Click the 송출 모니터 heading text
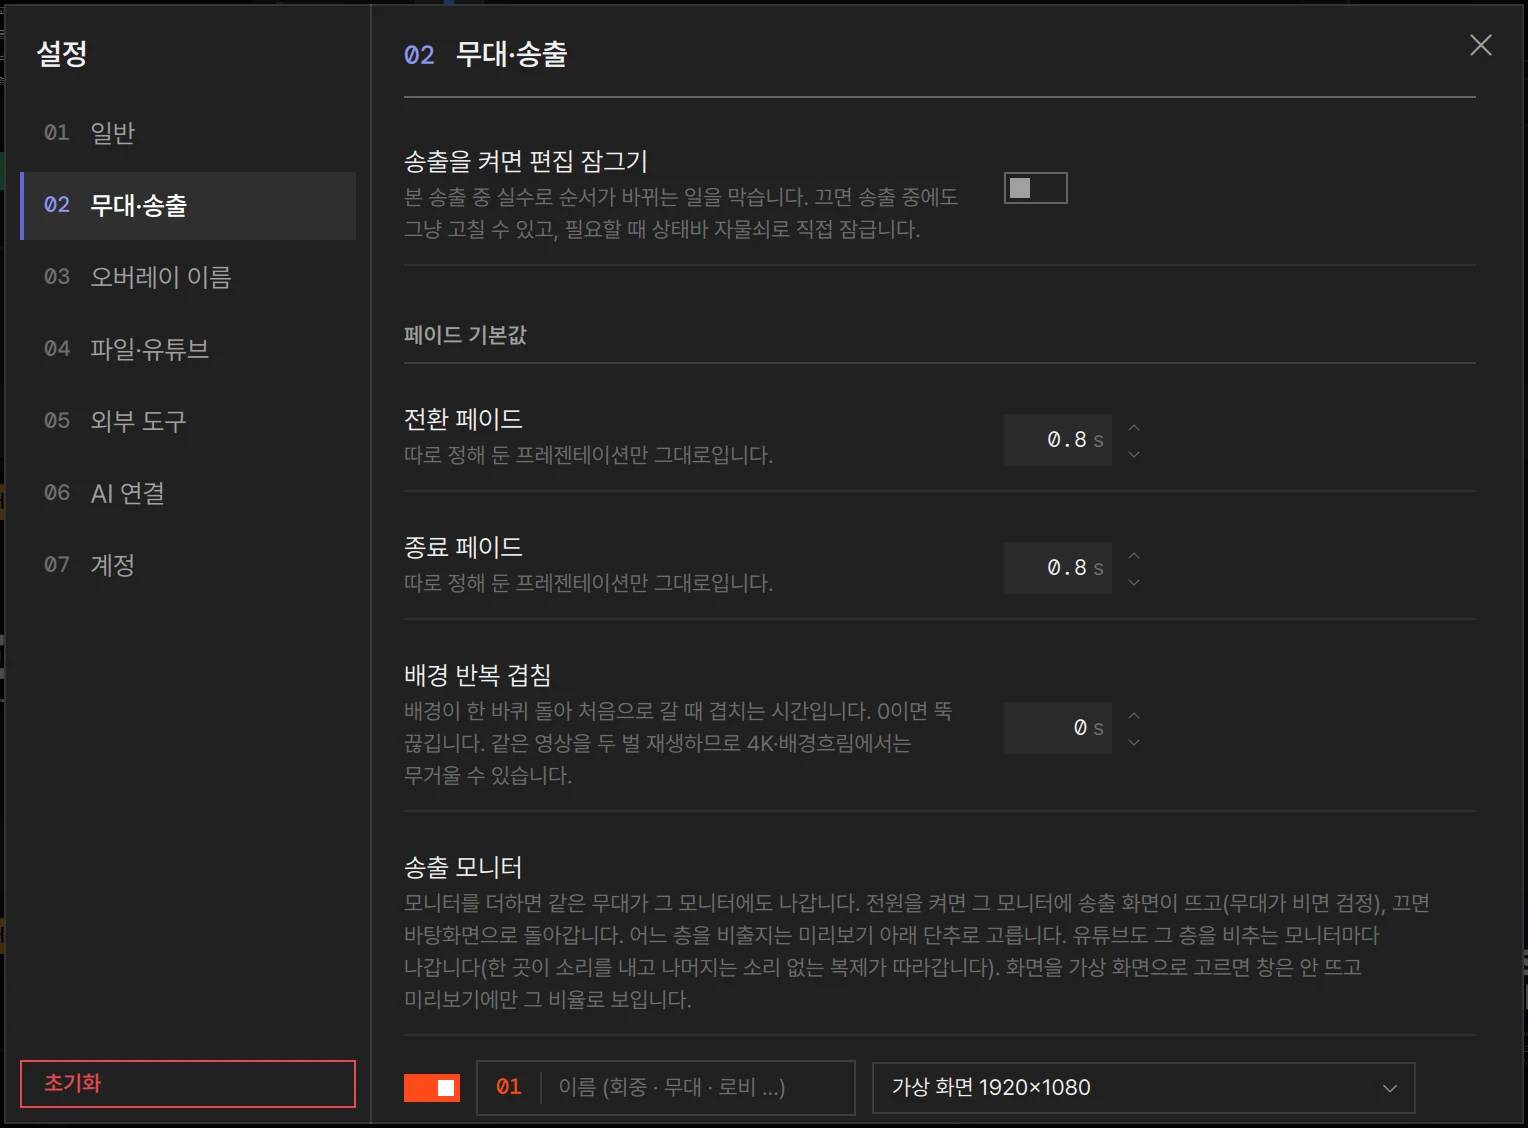This screenshot has width=1528, height=1128. 463,867
